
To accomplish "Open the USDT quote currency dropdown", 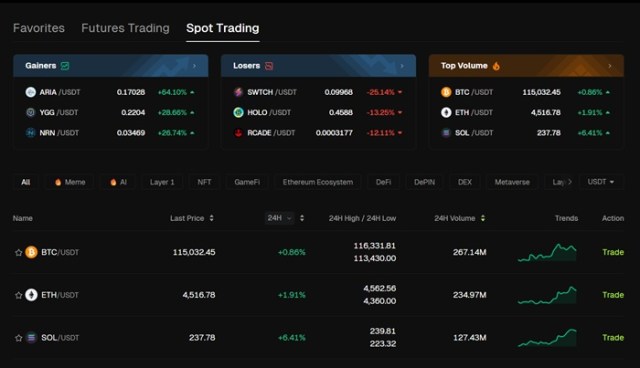I will (x=601, y=182).
